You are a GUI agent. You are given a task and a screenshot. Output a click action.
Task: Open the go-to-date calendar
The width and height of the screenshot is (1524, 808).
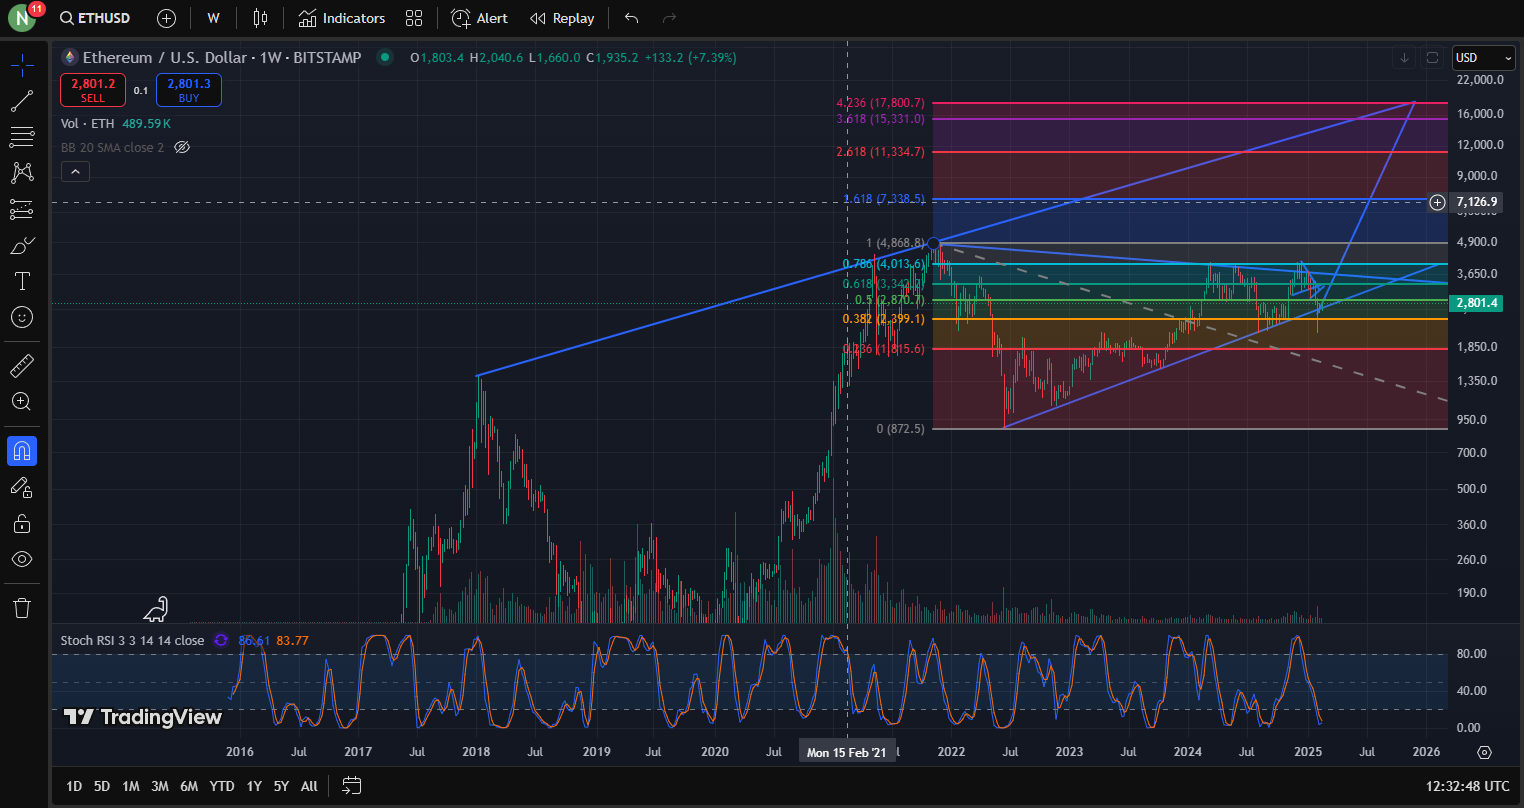351,786
